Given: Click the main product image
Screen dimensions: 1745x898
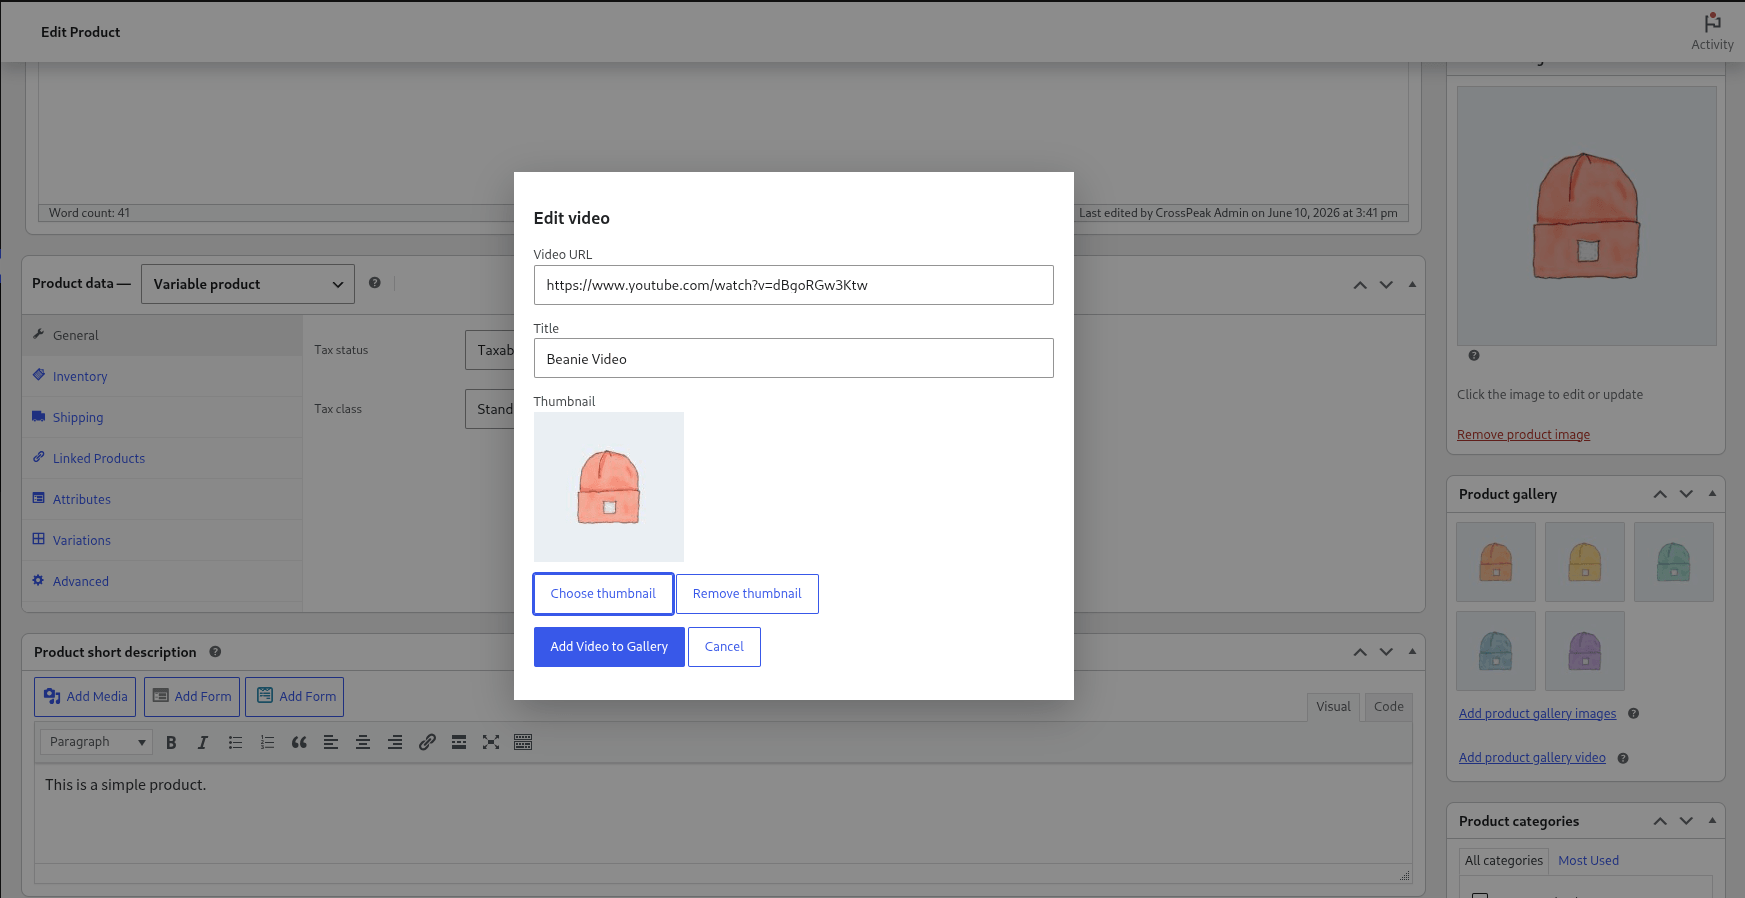Looking at the screenshot, I should pyautogui.click(x=1587, y=216).
